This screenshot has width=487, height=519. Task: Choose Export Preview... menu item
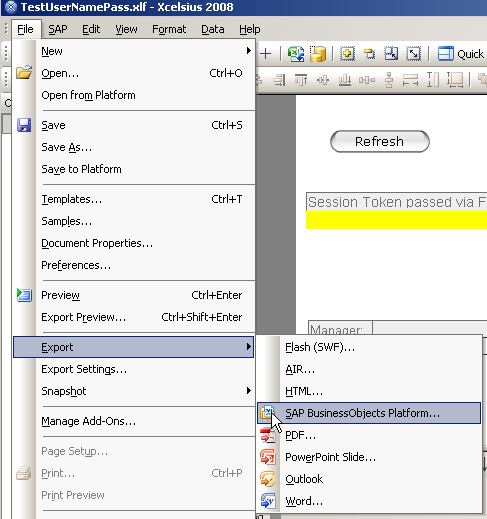pos(133,317)
